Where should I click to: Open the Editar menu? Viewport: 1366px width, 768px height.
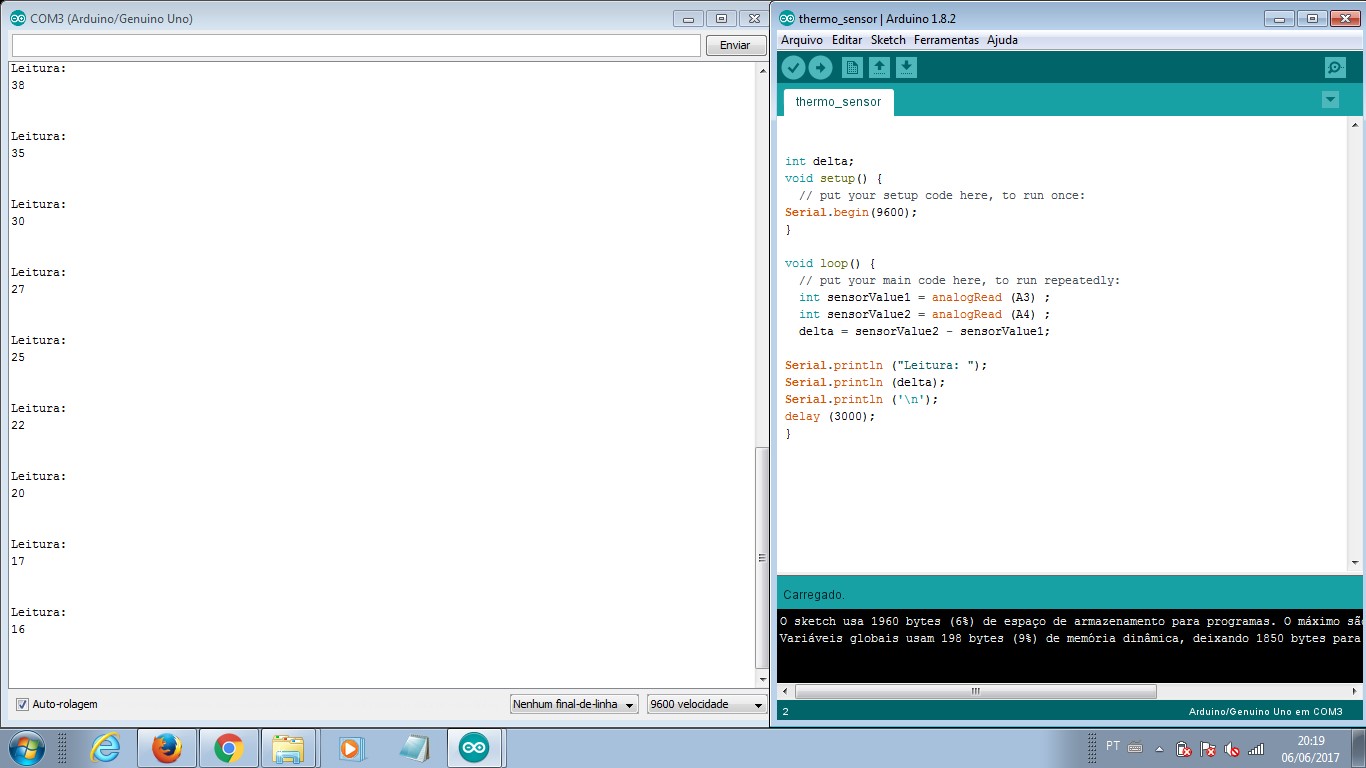tap(847, 40)
